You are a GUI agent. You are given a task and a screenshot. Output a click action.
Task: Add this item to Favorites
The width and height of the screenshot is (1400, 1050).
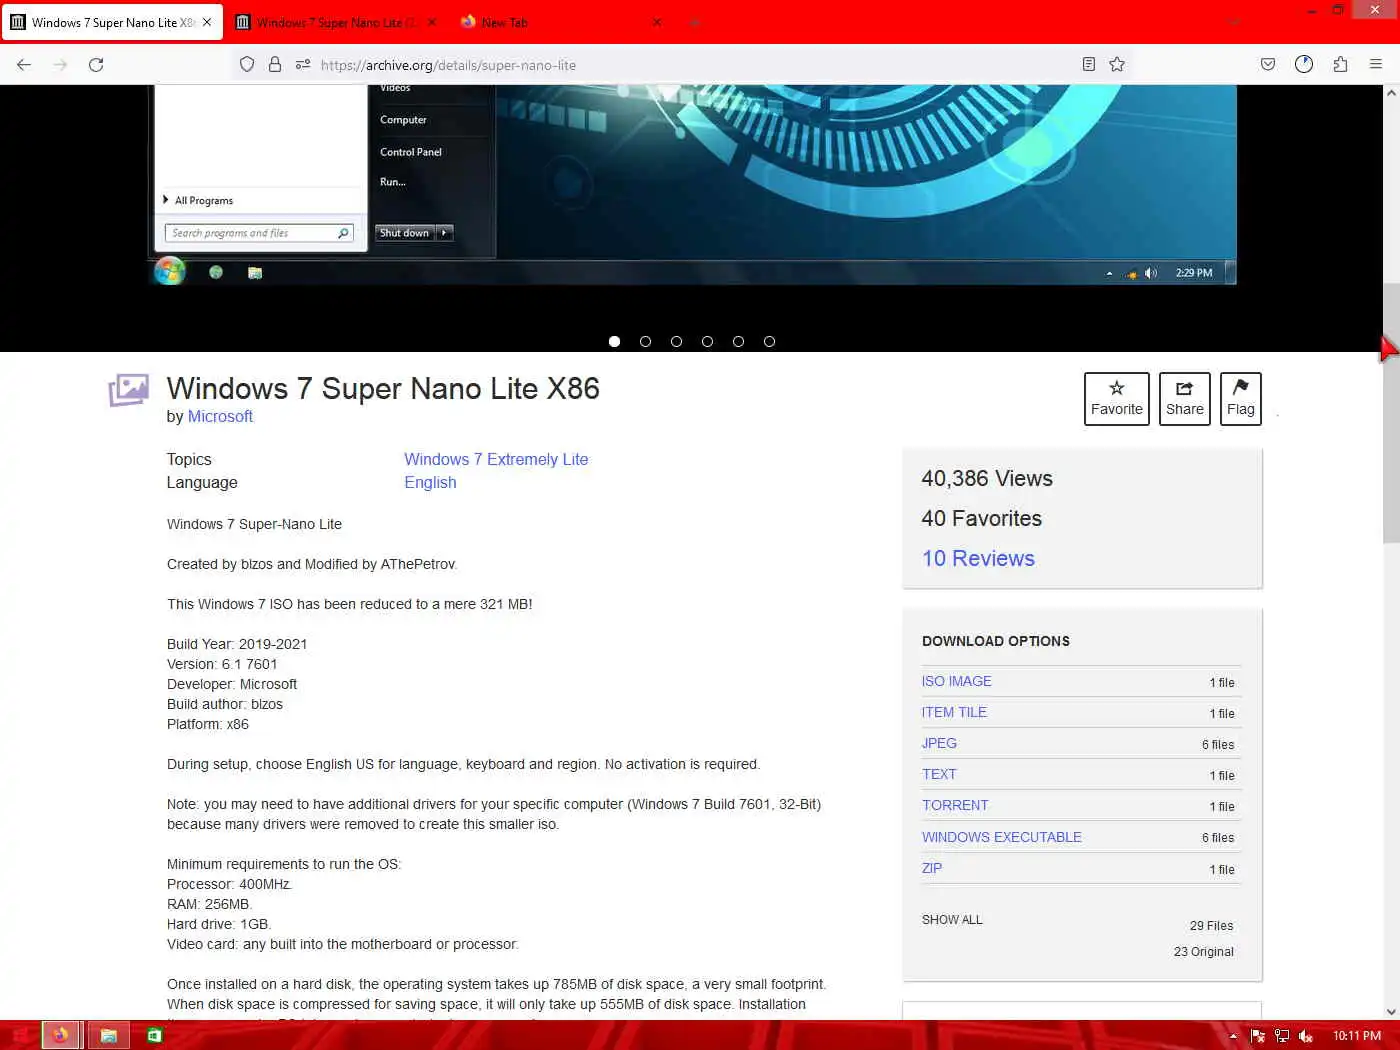[1117, 399]
